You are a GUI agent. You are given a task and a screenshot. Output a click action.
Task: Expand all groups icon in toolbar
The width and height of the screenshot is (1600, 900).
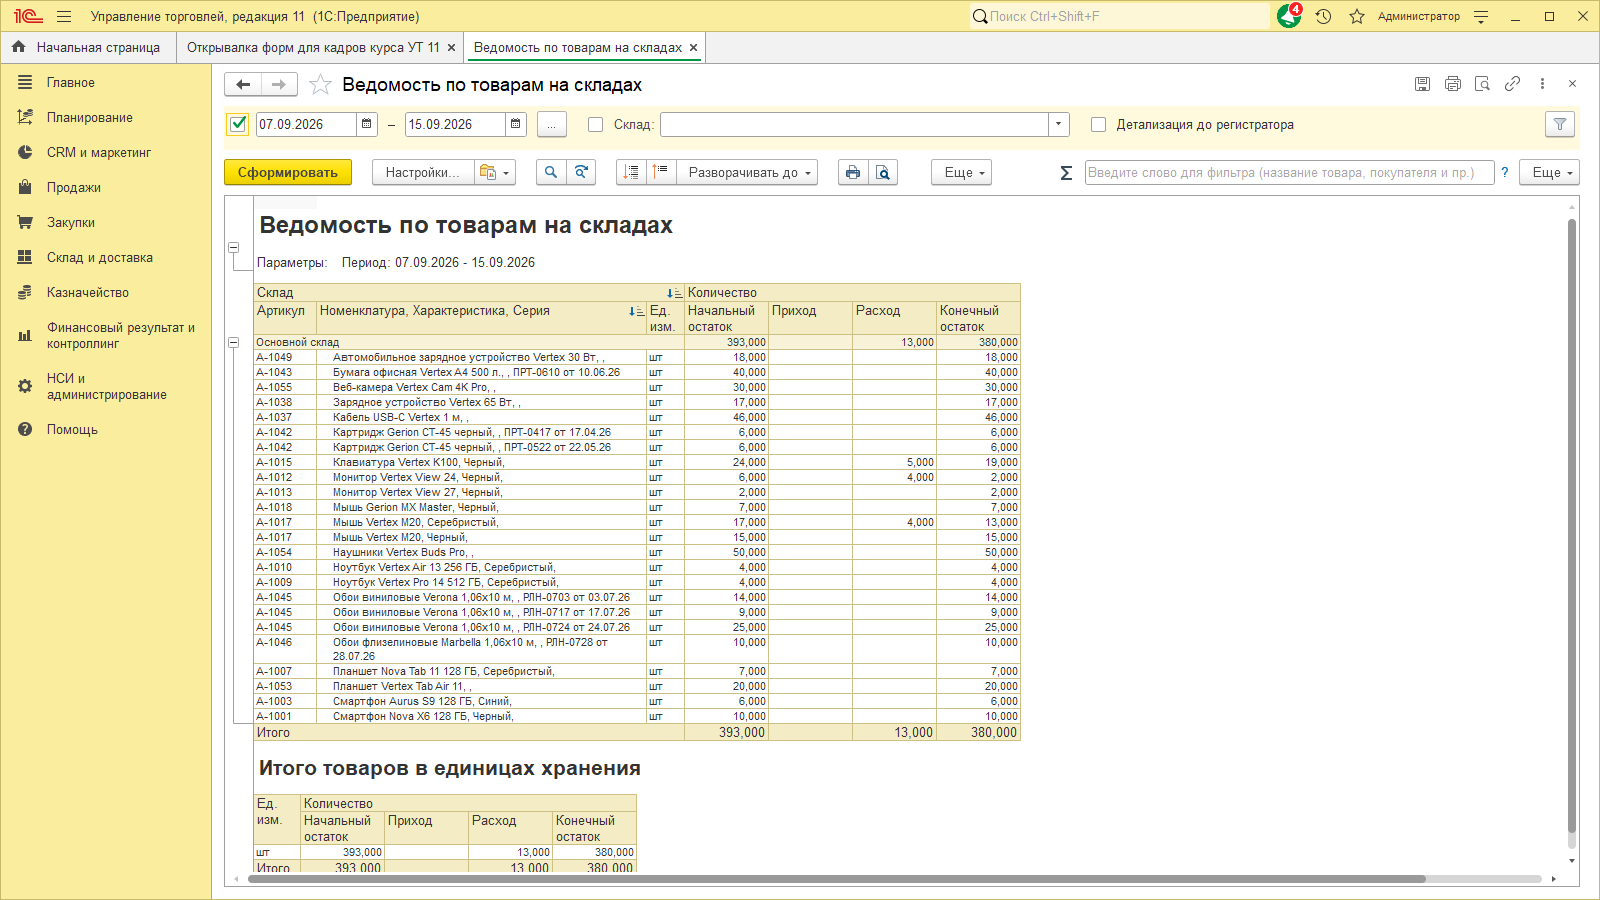pos(661,172)
